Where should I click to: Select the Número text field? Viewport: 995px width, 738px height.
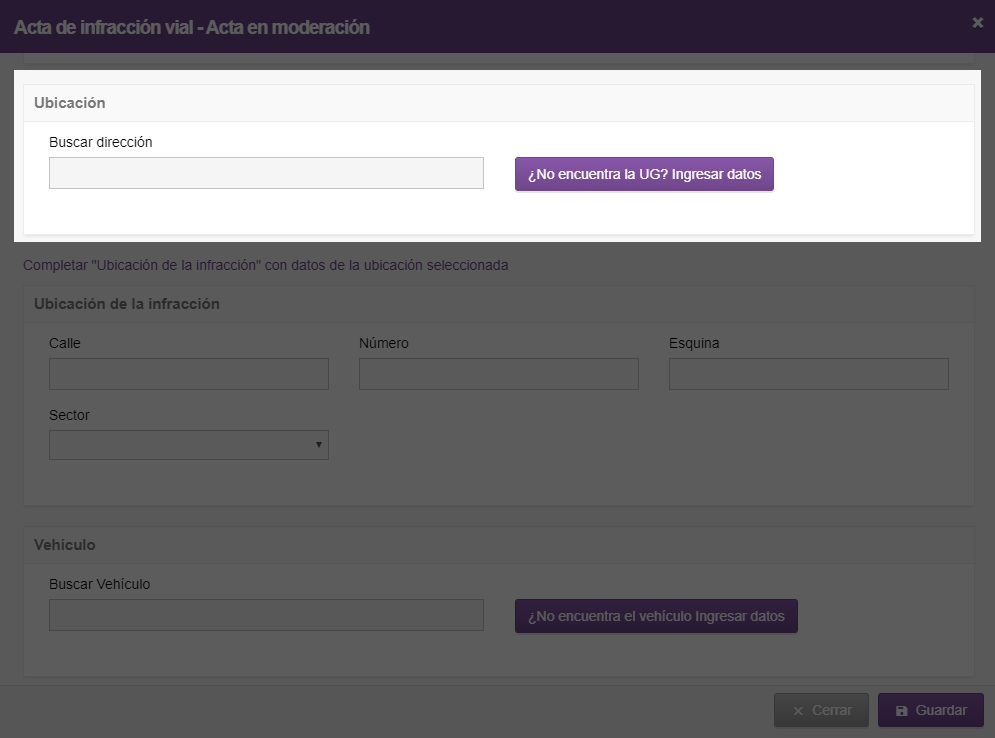click(498, 374)
